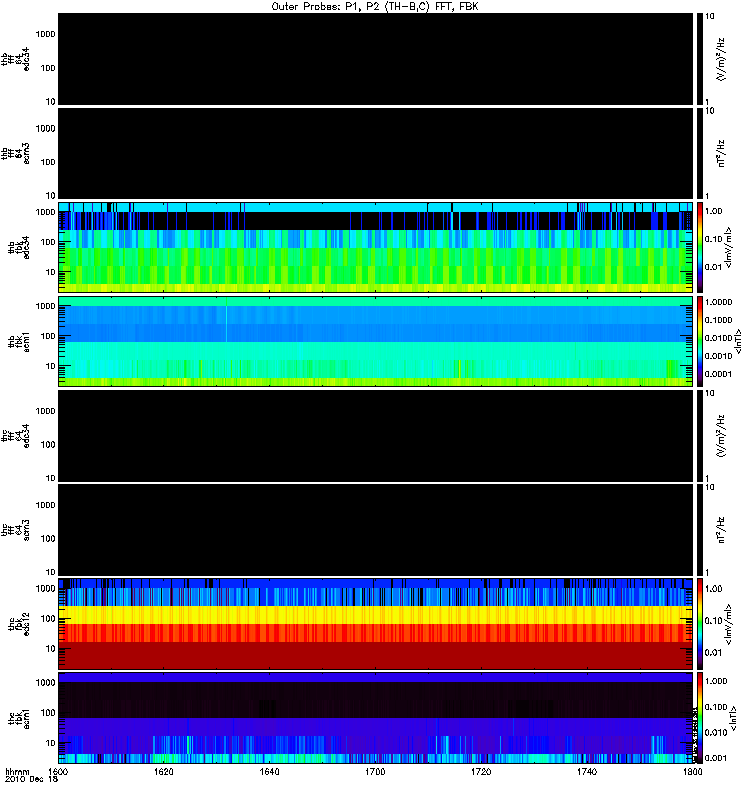Select the 1720 time axis label
Screen dimensions: 750x800
[x=481, y=771]
